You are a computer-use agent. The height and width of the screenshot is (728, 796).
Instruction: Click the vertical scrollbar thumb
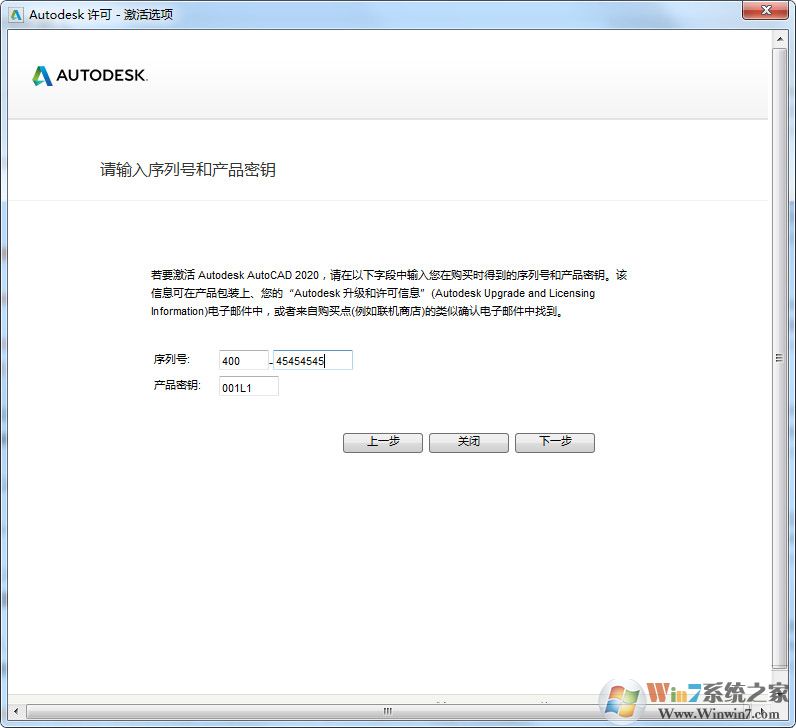pos(780,359)
